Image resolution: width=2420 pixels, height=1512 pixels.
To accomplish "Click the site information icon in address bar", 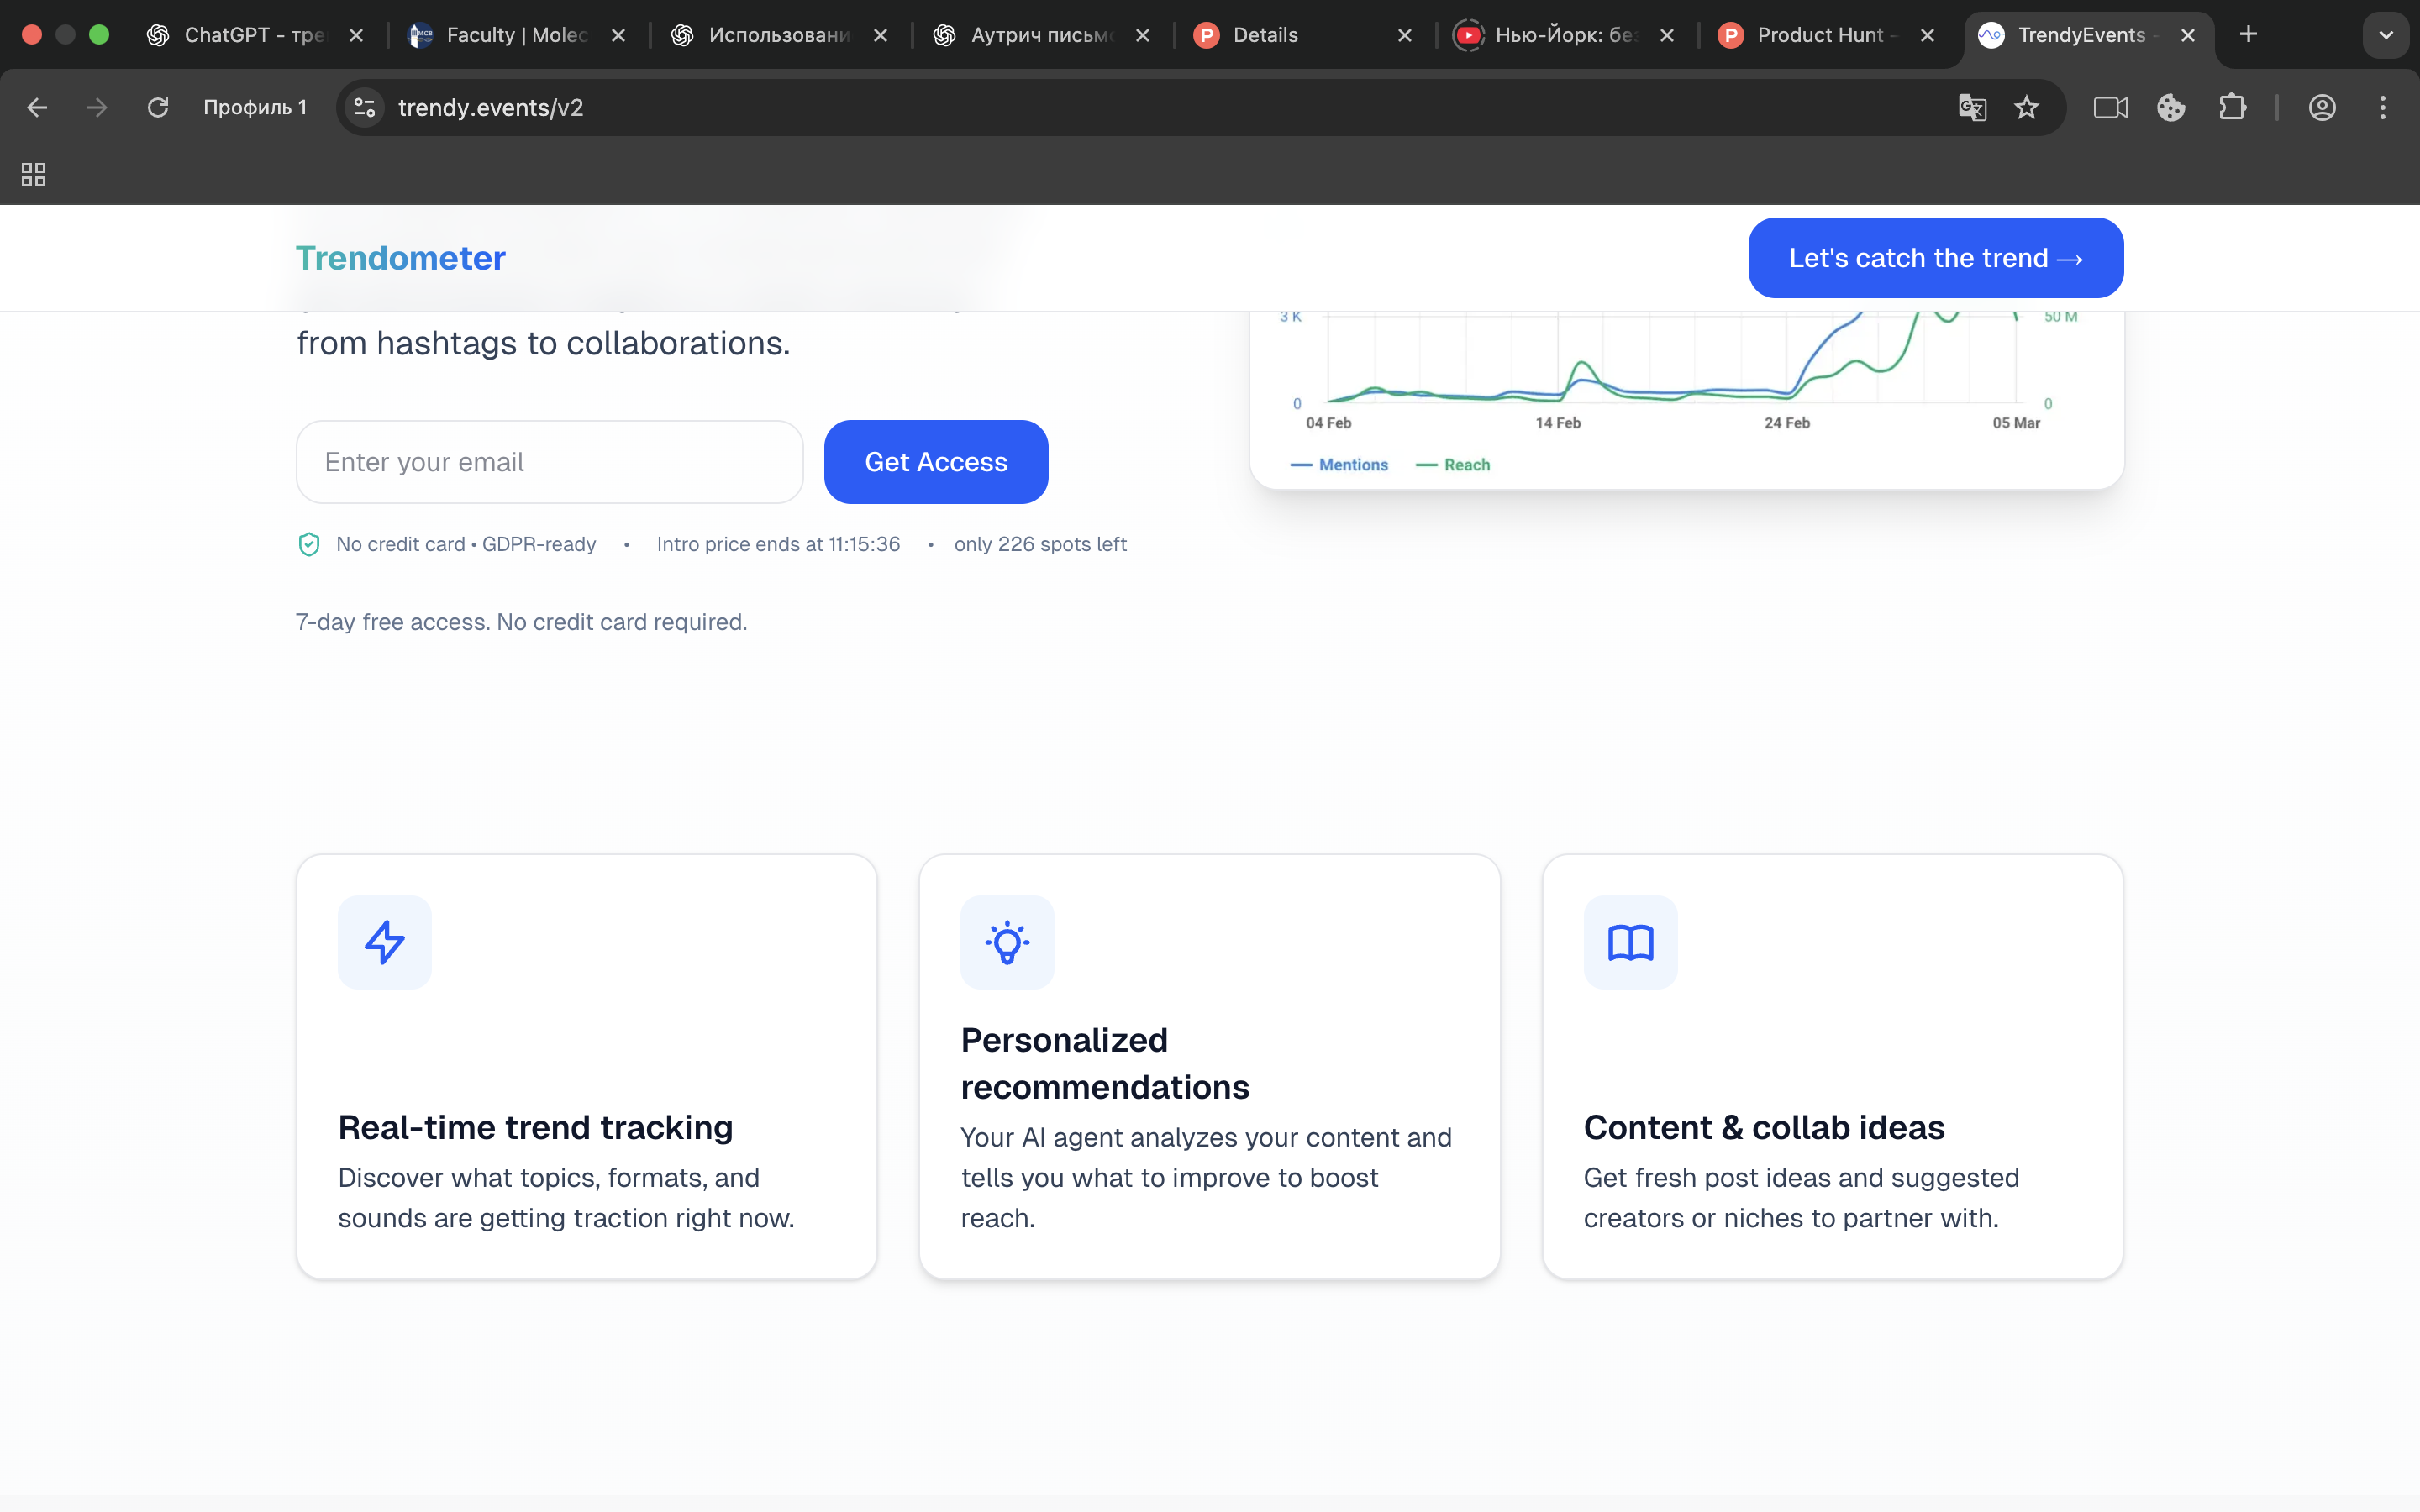I will [365, 107].
